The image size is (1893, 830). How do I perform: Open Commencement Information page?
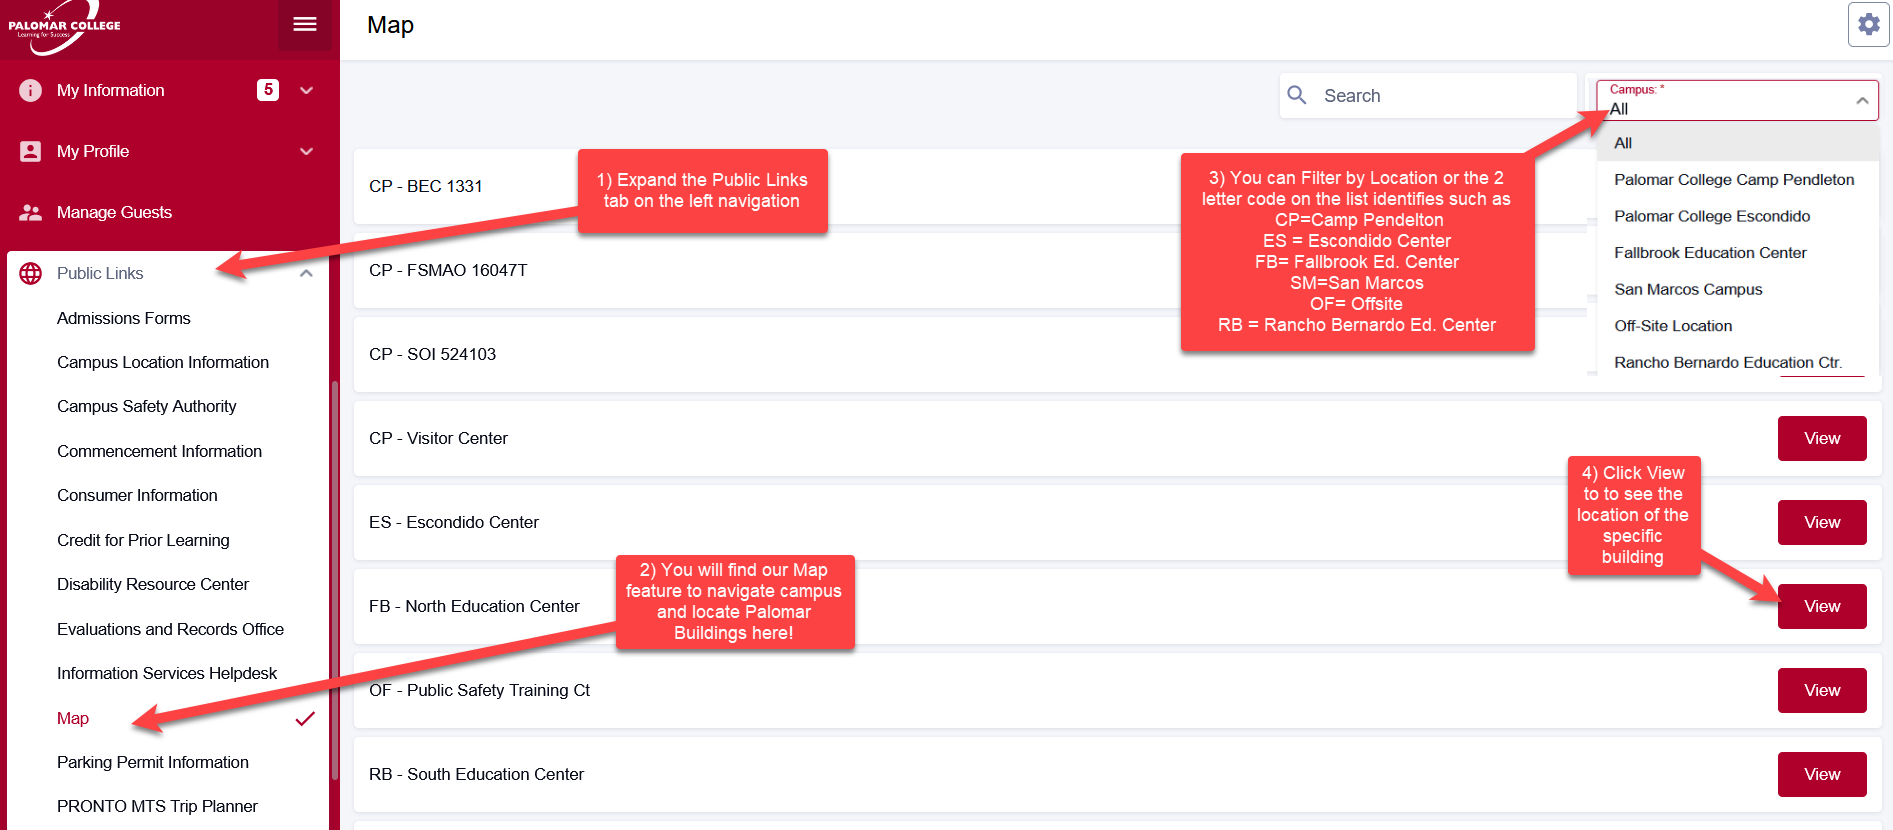point(160,451)
